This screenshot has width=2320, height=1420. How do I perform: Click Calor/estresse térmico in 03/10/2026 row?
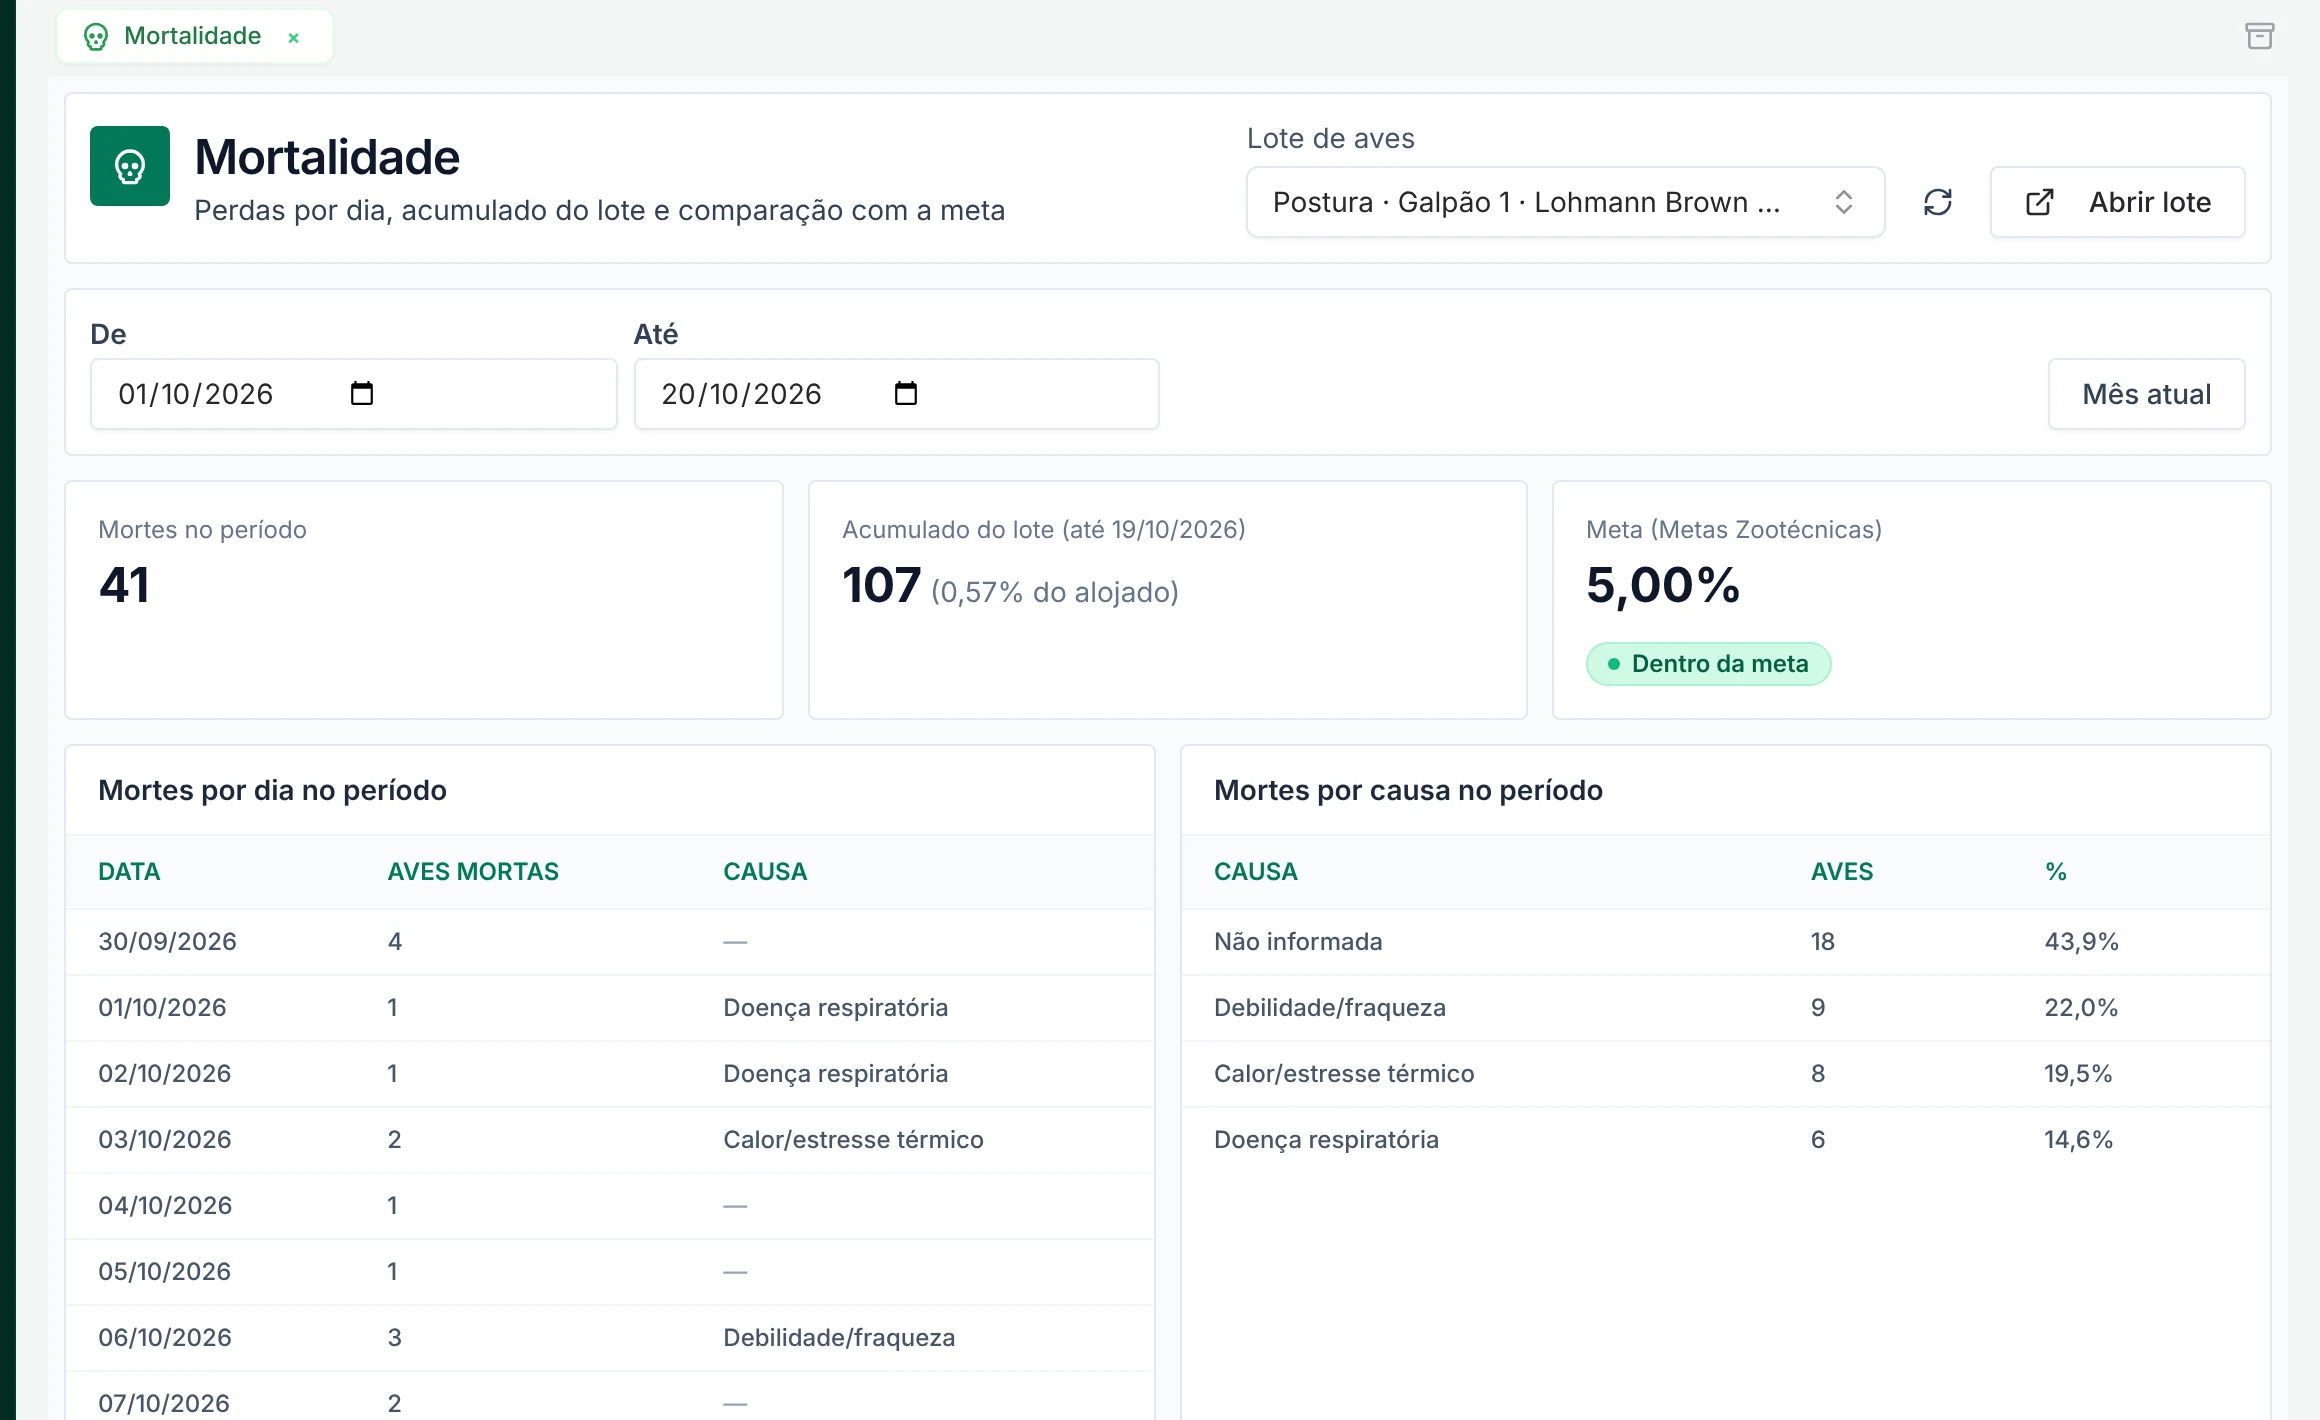[x=853, y=1140]
